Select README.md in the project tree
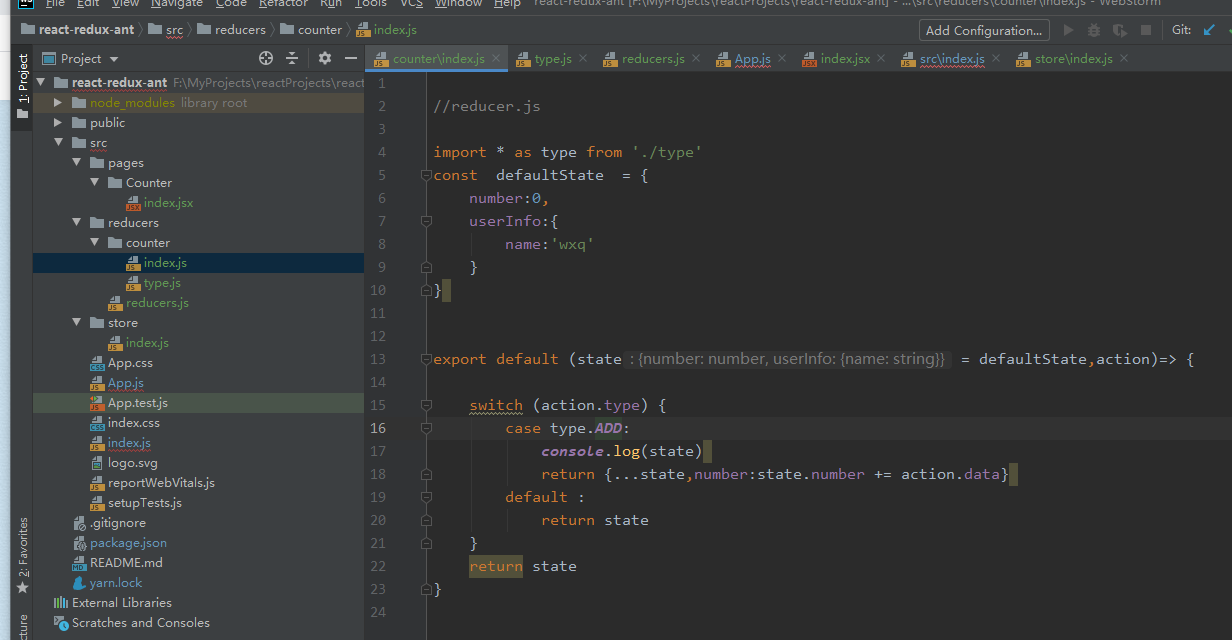 point(126,563)
